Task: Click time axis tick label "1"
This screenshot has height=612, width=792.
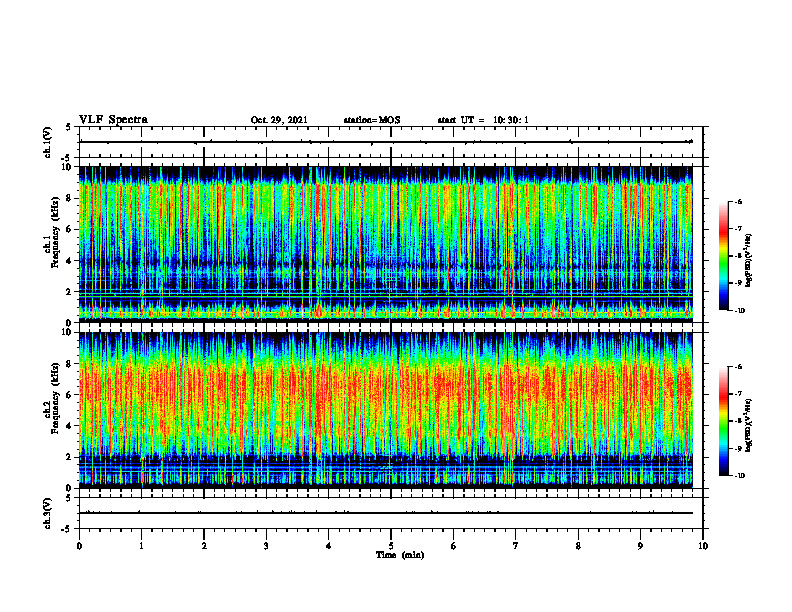Action: coord(141,546)
